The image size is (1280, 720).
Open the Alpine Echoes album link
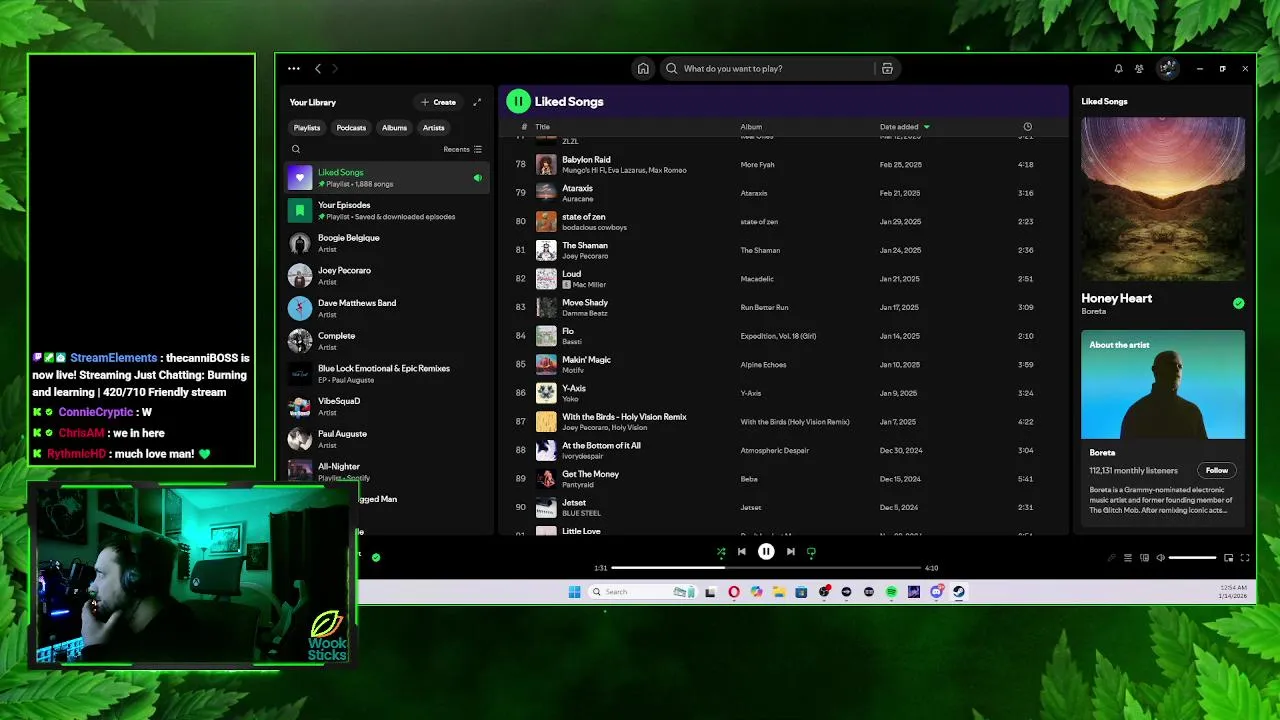point(763,365)
